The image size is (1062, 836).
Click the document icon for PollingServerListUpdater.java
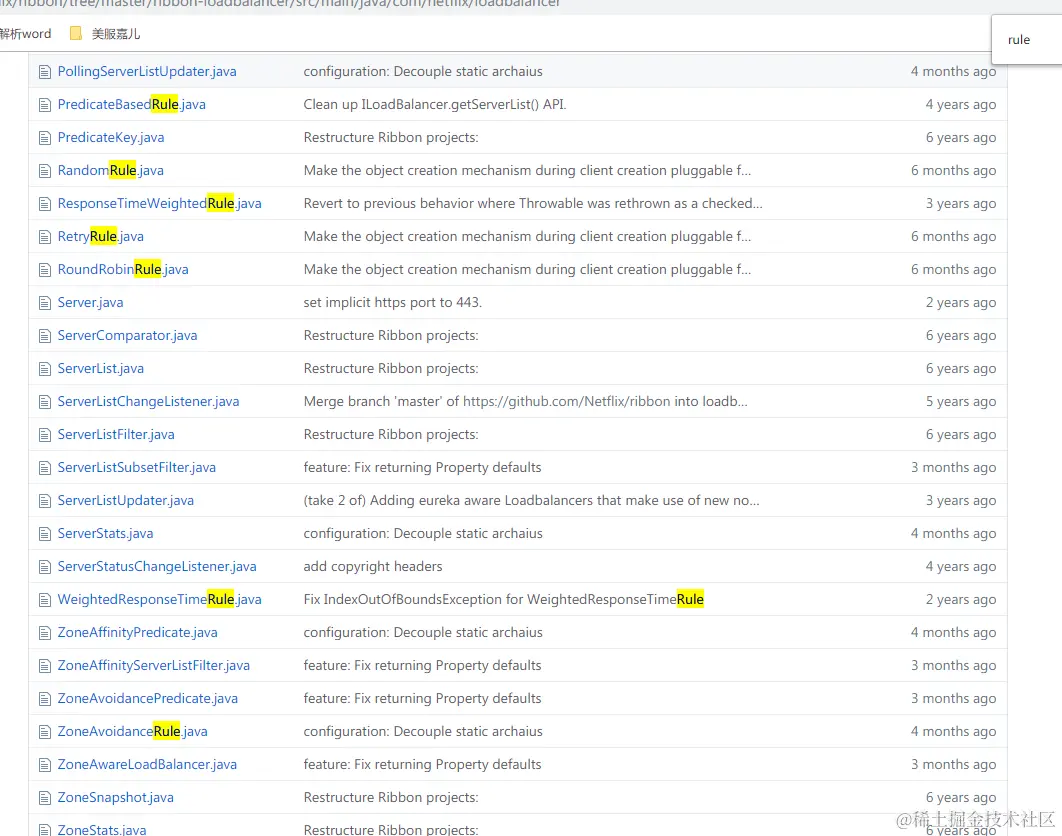click(44, 71)
